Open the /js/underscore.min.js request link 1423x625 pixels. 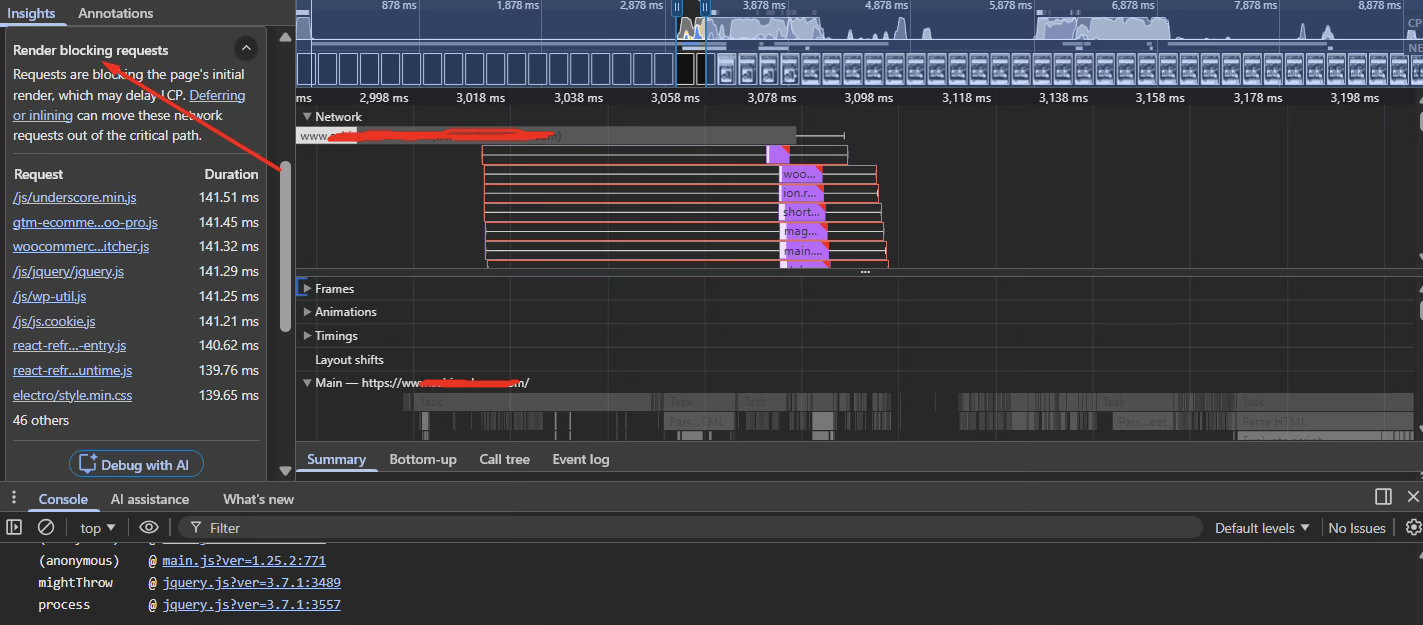(75, 198)
